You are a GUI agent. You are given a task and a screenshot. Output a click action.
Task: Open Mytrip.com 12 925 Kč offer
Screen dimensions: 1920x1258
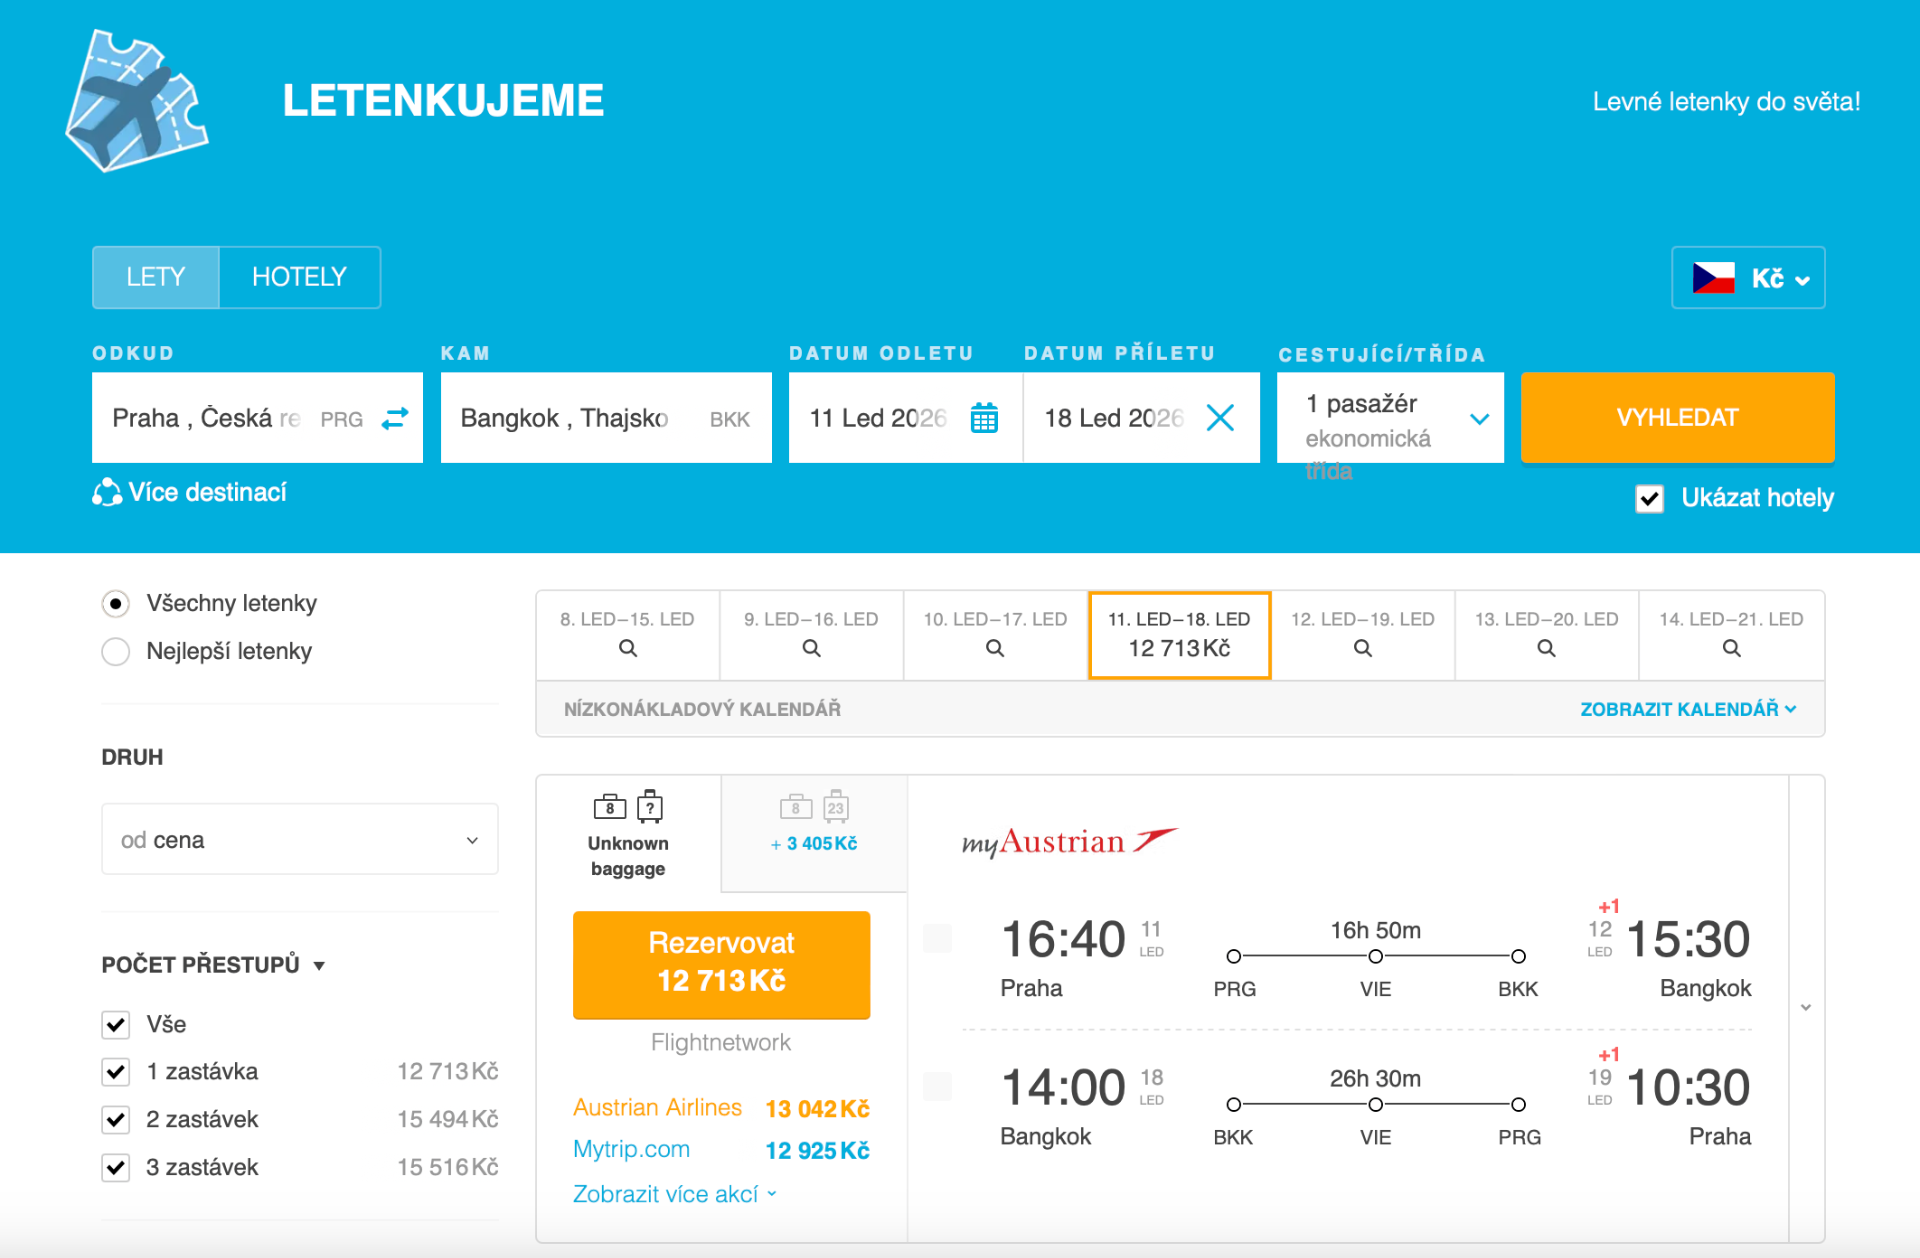point(721,1150)
